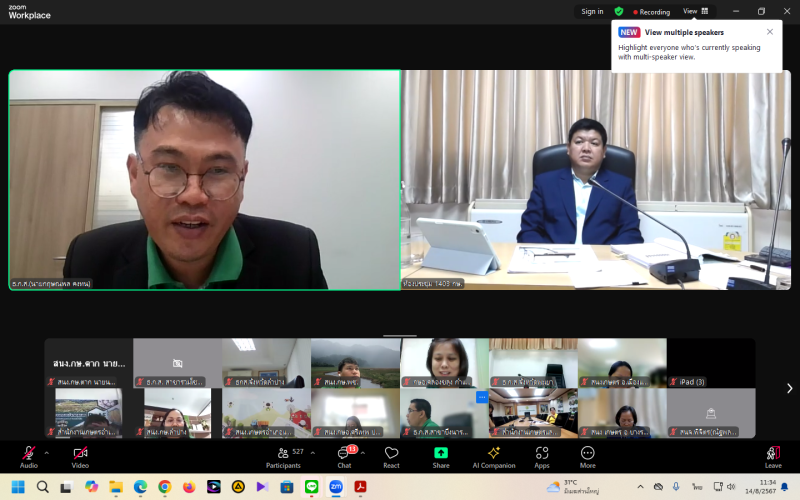Expand the Chat options caret
The height and width of the screenshot is (500, 800).
[365, 452]
